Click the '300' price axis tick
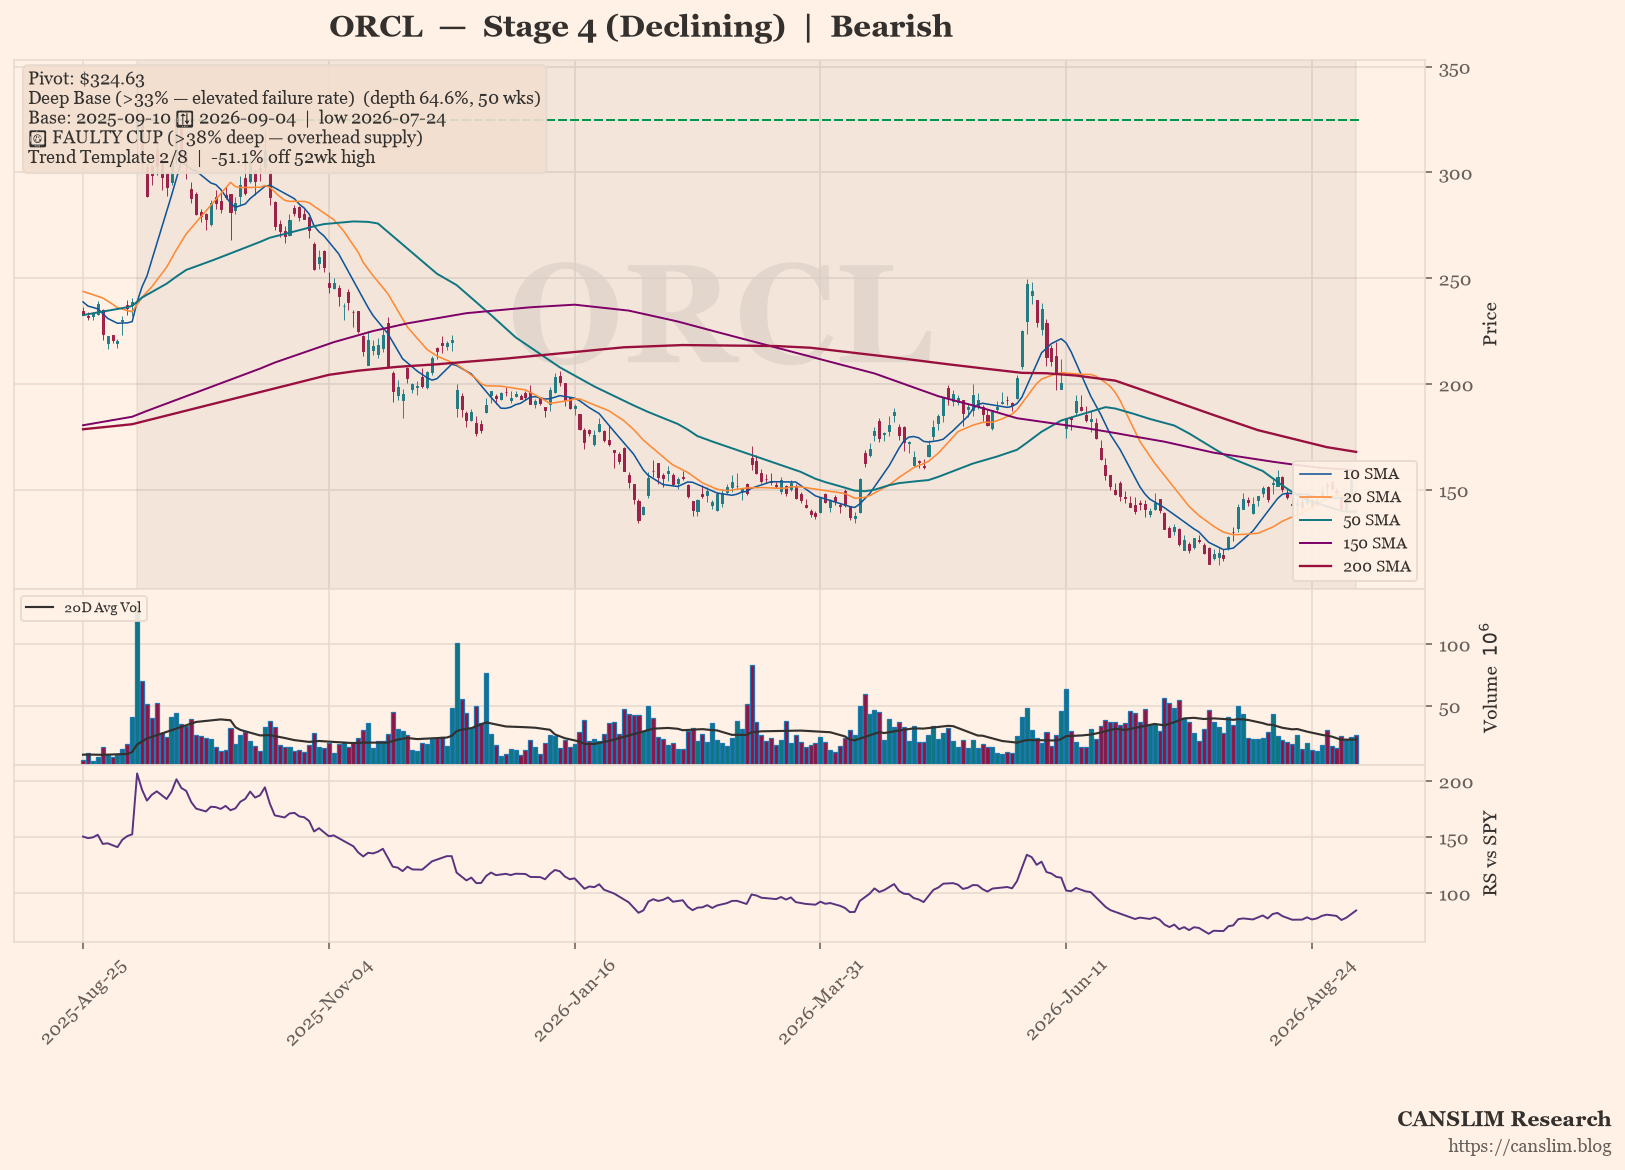This screenshot has height=1170, width=1625. pos(1454,174)
